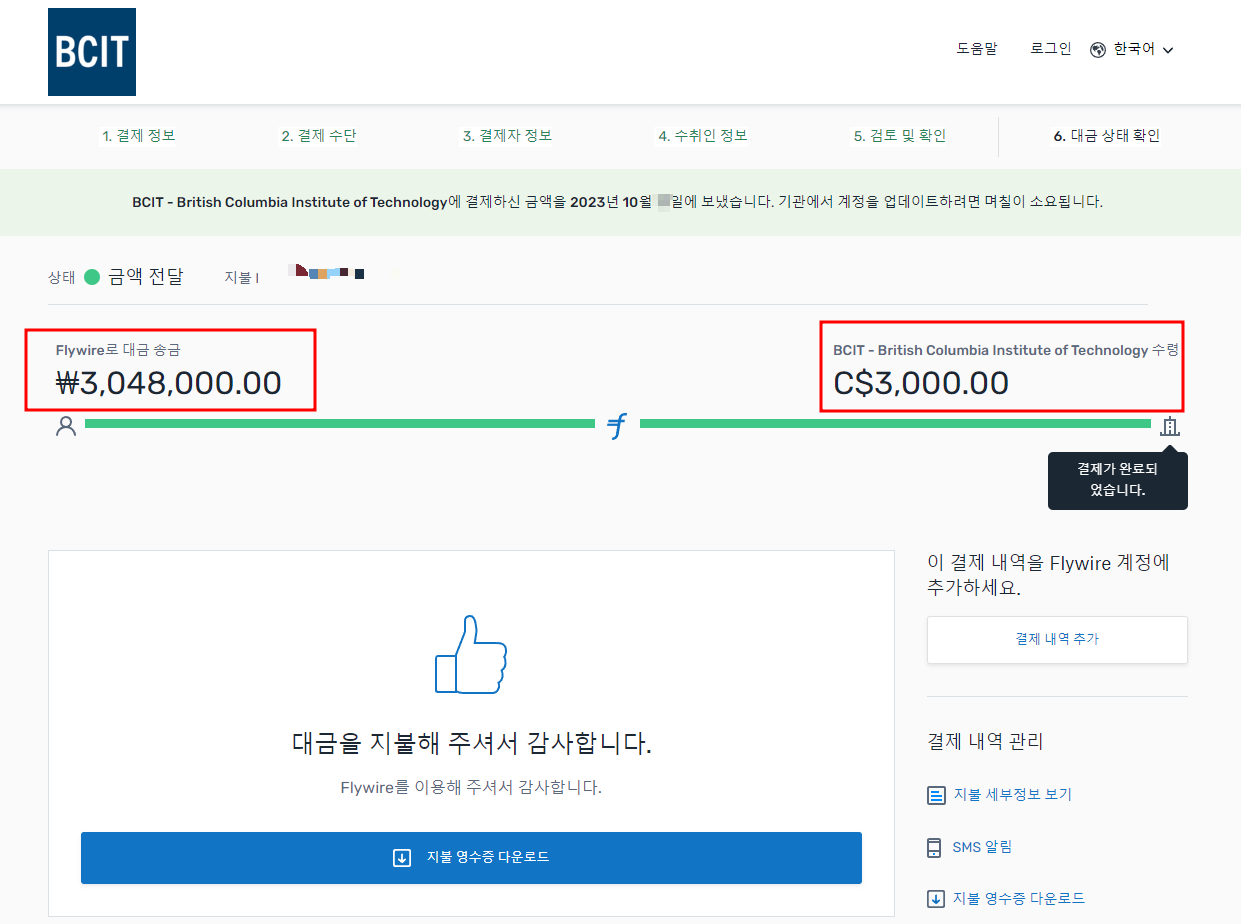Click the BCIT logo

click(92, 52)
